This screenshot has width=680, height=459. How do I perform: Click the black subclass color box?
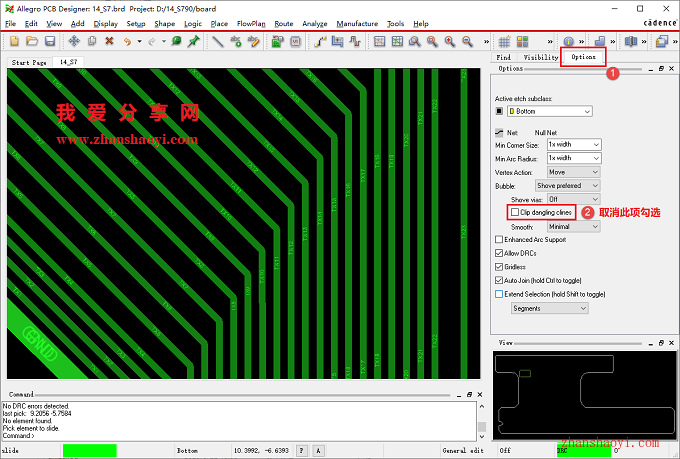499,111
